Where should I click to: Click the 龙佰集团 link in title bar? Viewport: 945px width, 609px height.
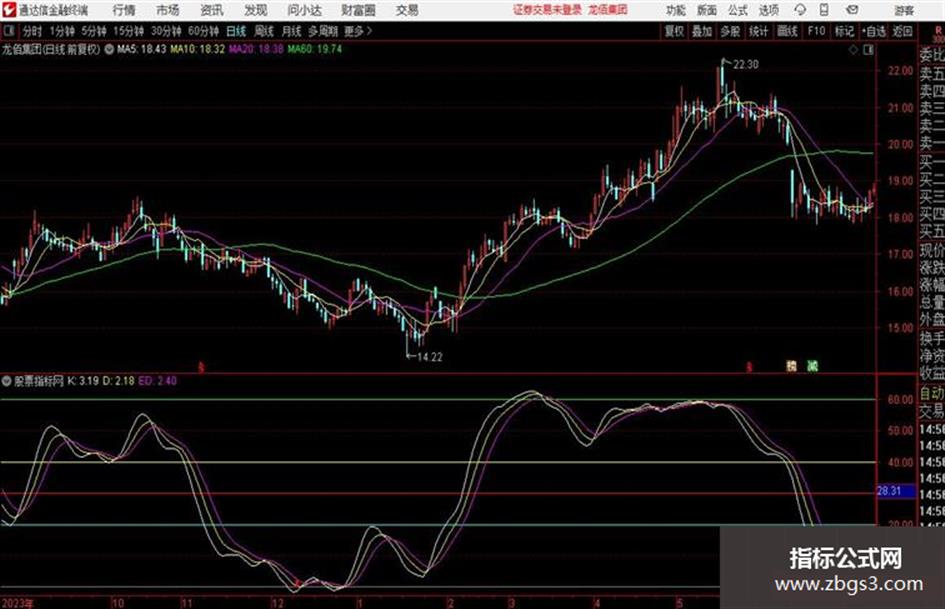(608, 10)
